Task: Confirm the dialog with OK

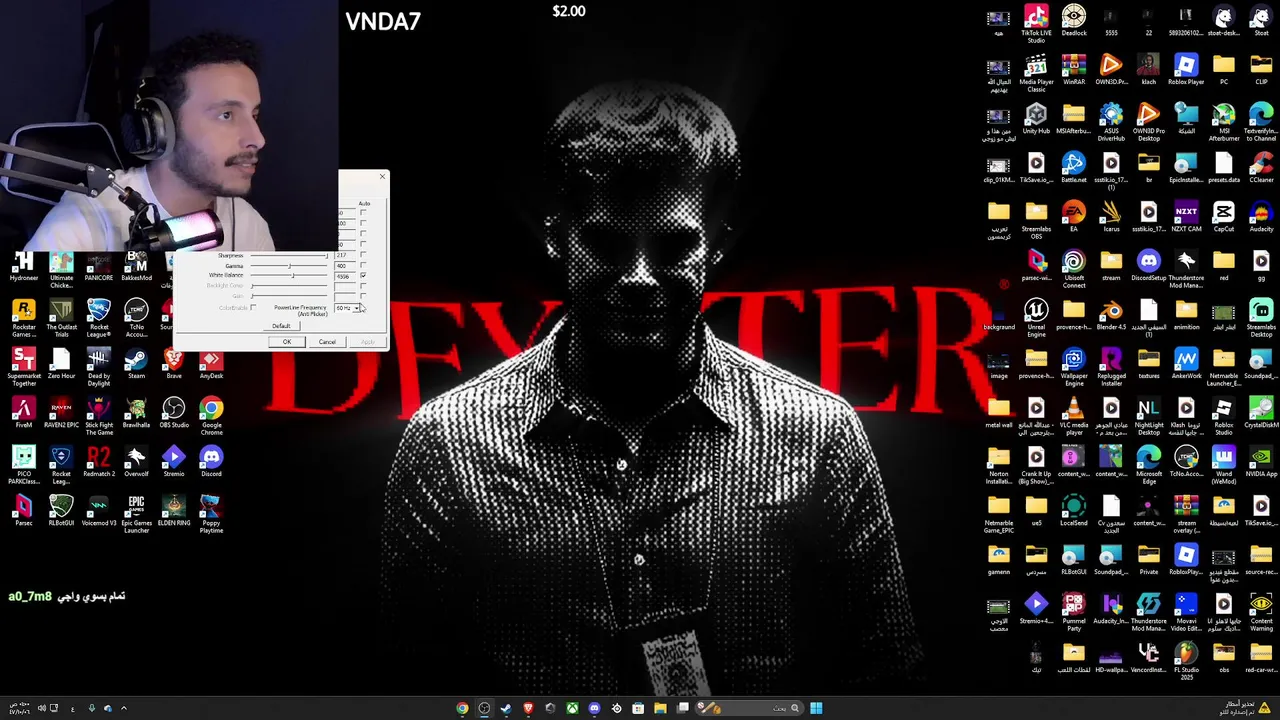Action: click(287, 342)
